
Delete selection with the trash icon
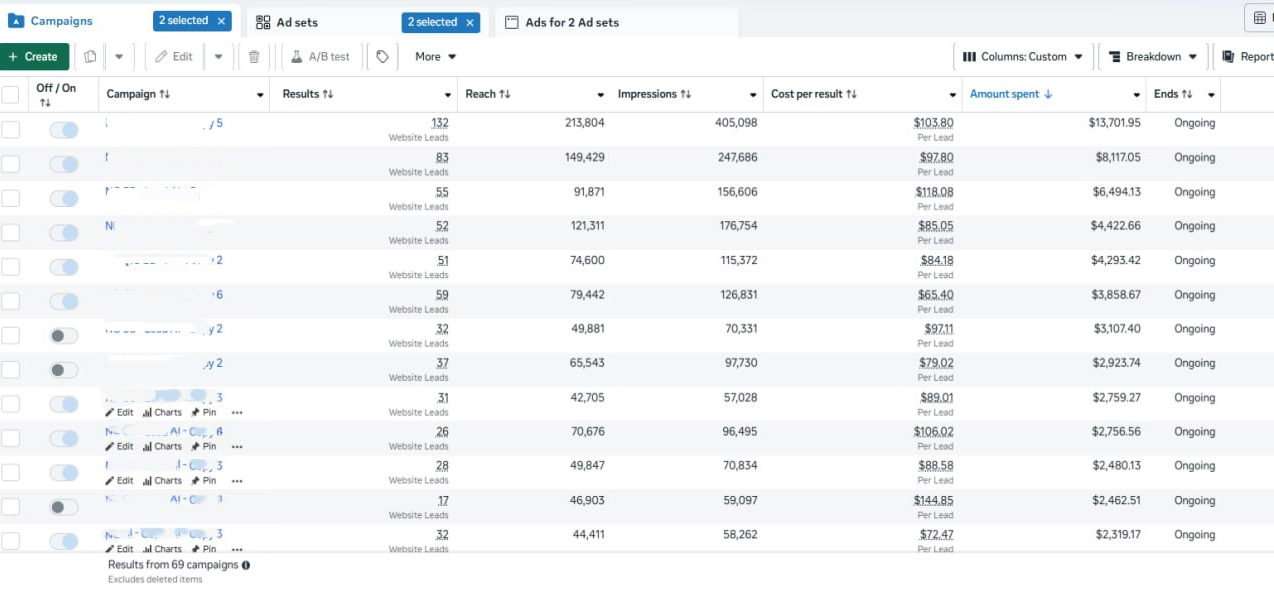point(254,57)
